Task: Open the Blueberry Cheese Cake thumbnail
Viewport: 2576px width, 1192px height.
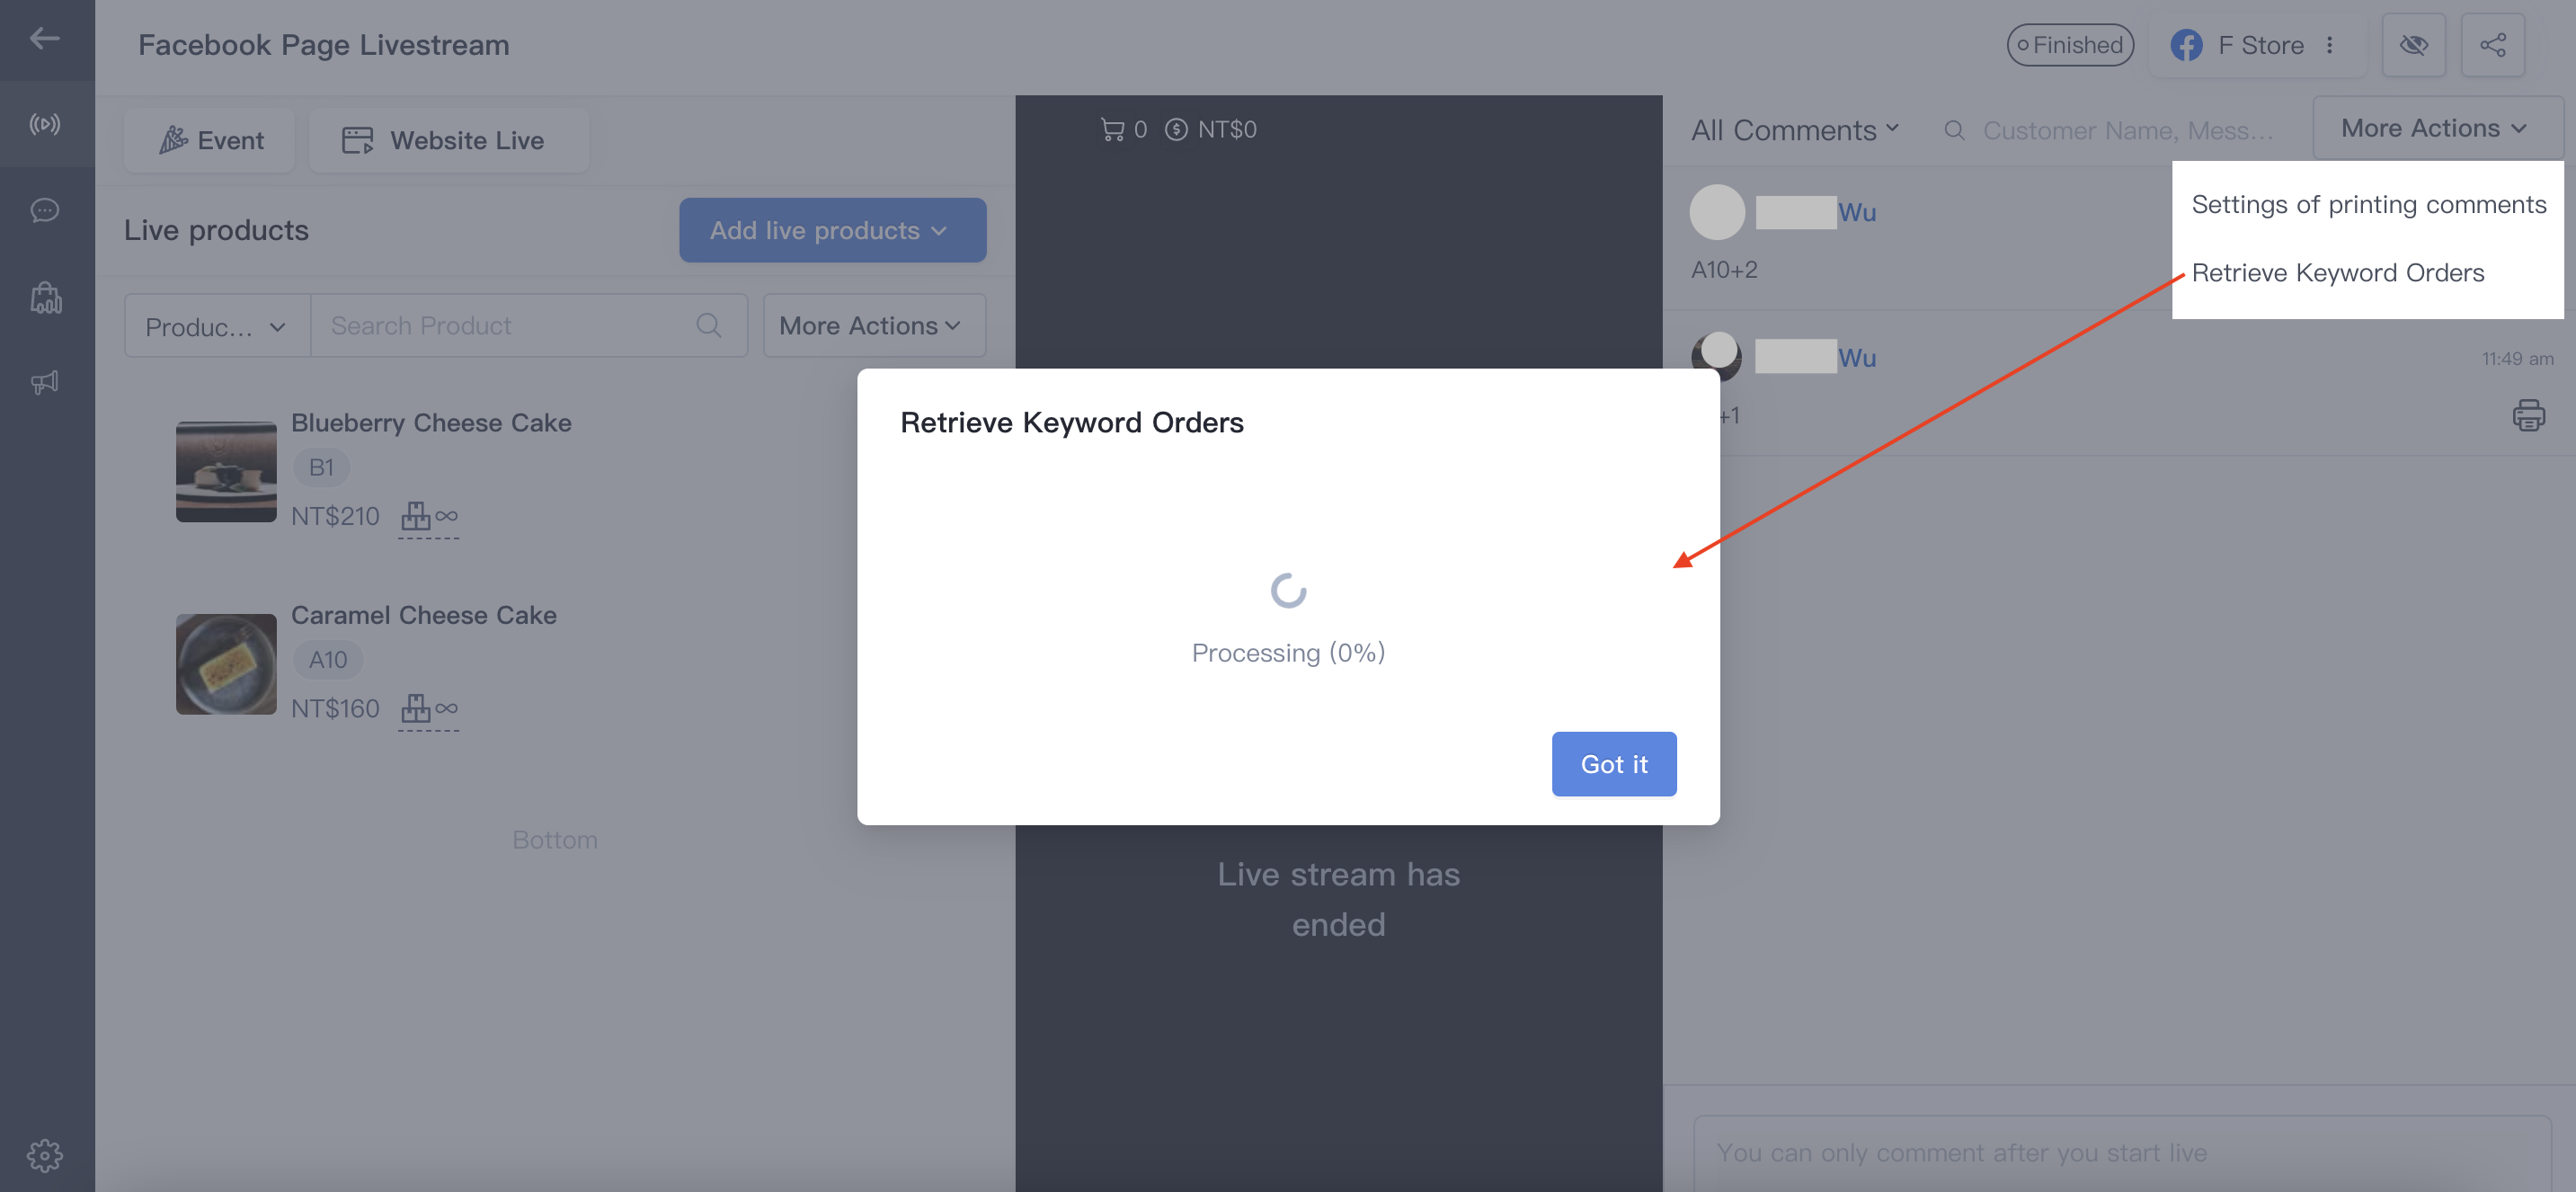Action: [x=226, y=471]
